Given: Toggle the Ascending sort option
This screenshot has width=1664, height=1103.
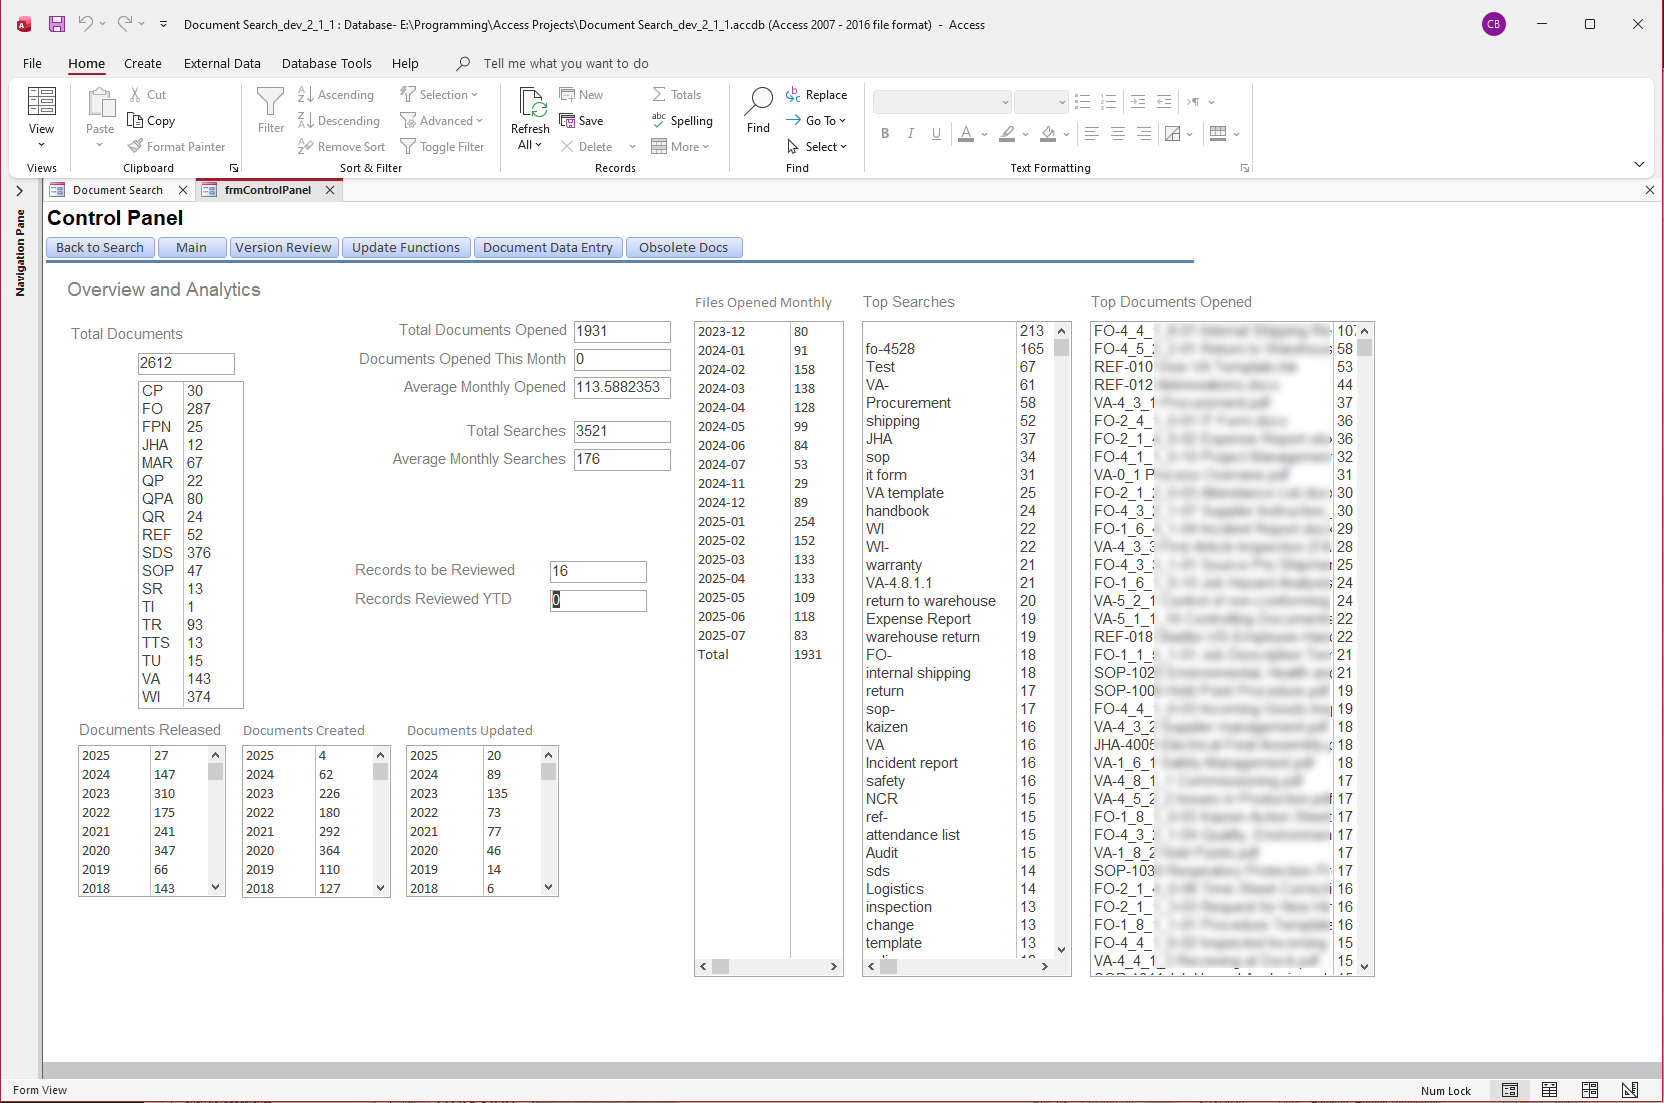Looking at the screenshot, I should tap(336, 95).
